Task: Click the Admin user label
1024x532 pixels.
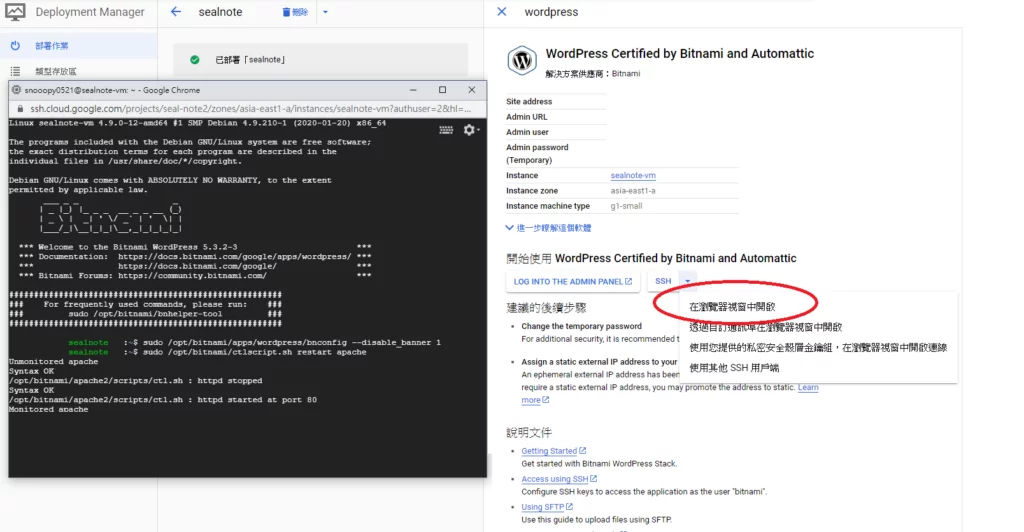Action: click(527, 132)
